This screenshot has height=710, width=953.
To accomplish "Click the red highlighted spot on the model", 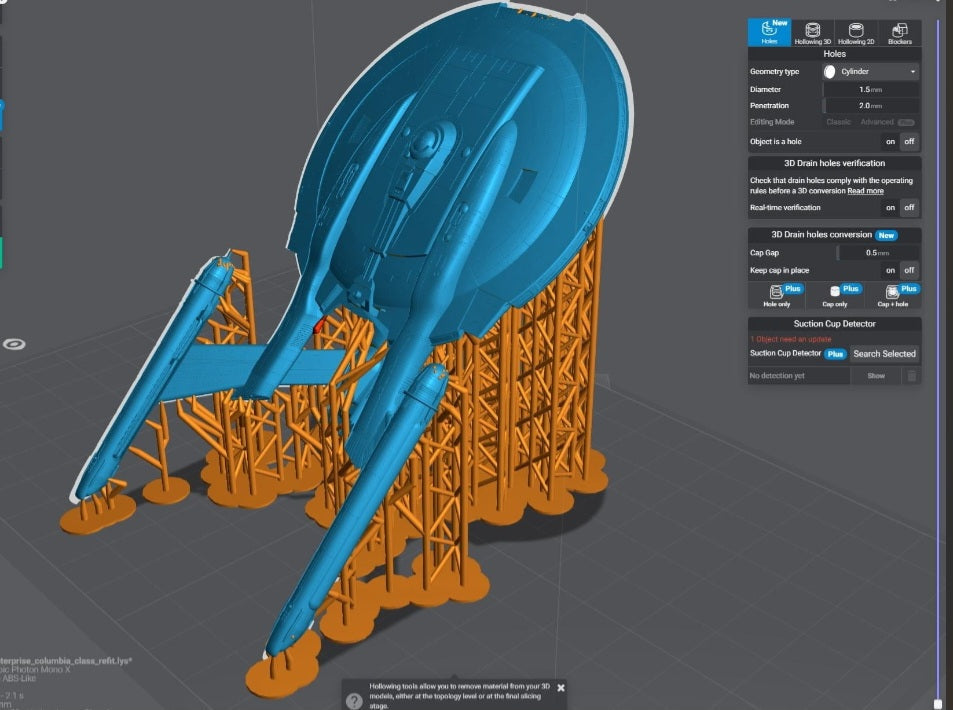I will click(x=320, y=325).
